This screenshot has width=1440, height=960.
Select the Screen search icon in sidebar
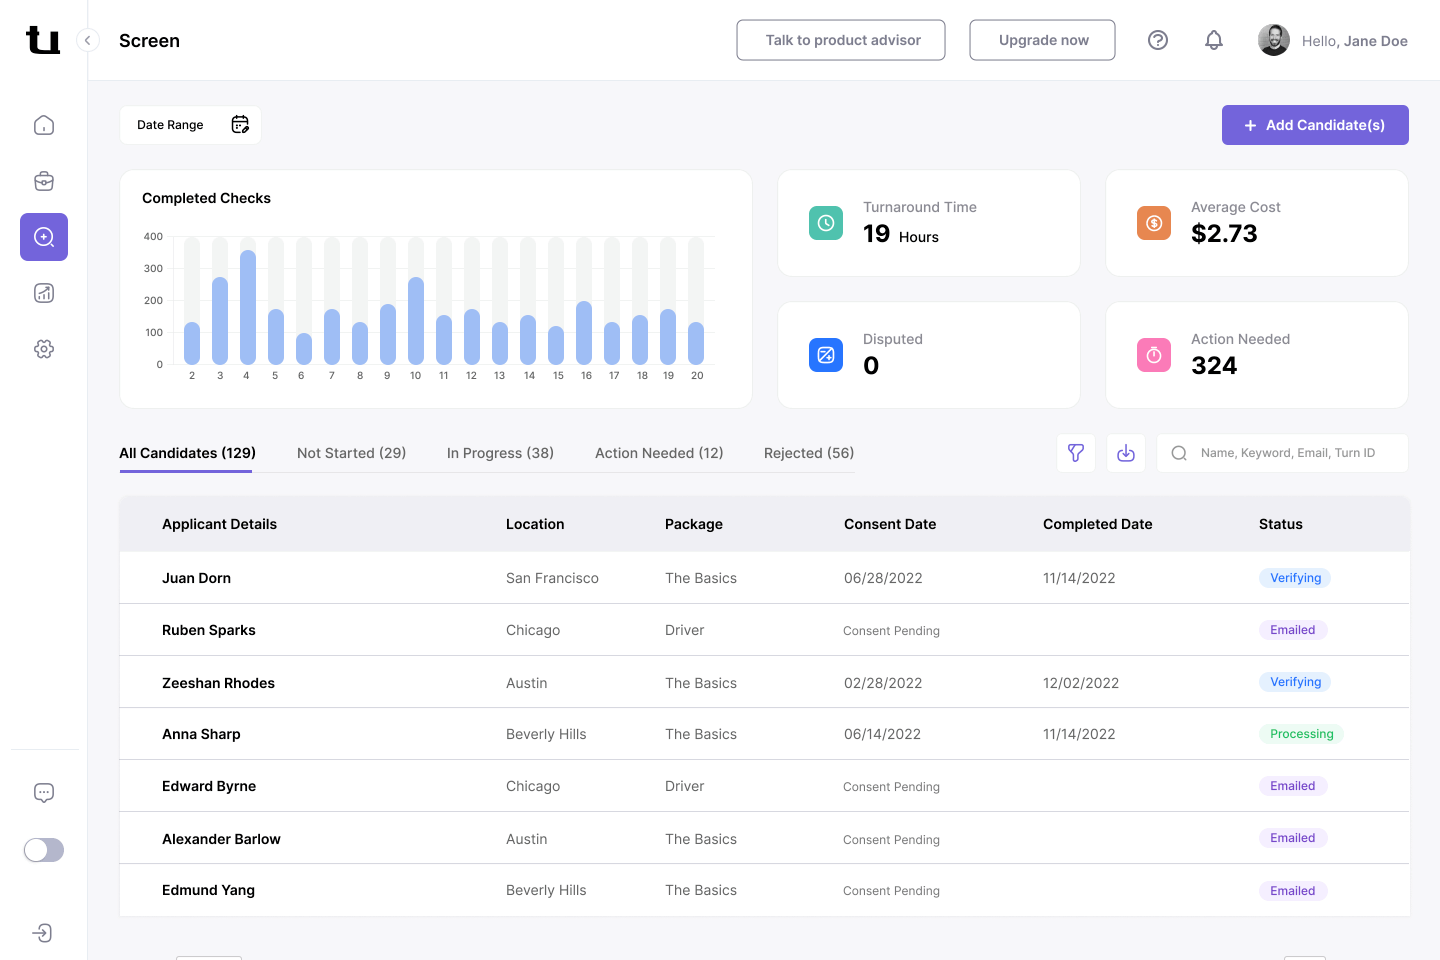[x=44, y=237]
